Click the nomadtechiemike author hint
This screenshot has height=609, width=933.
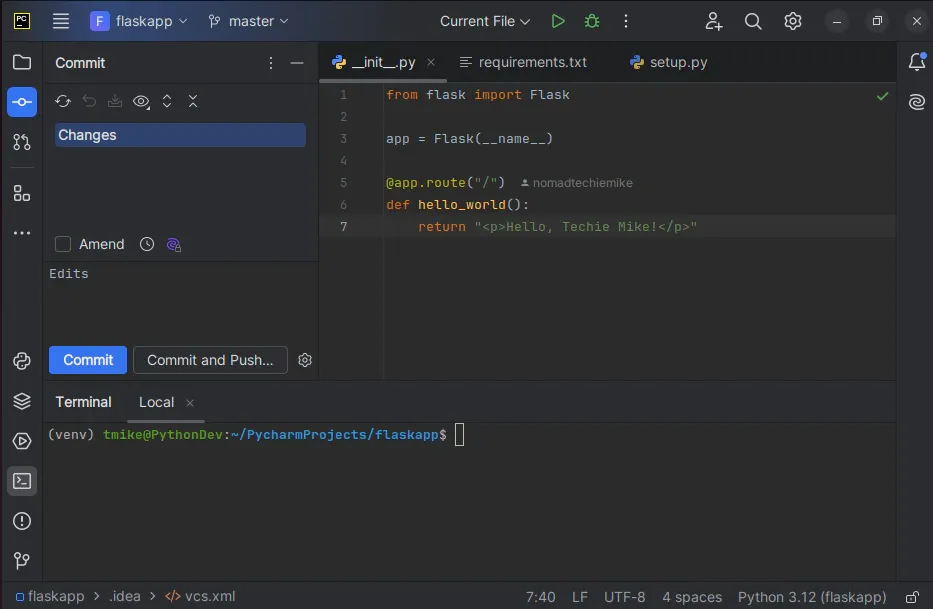click(x=577, y=183)
